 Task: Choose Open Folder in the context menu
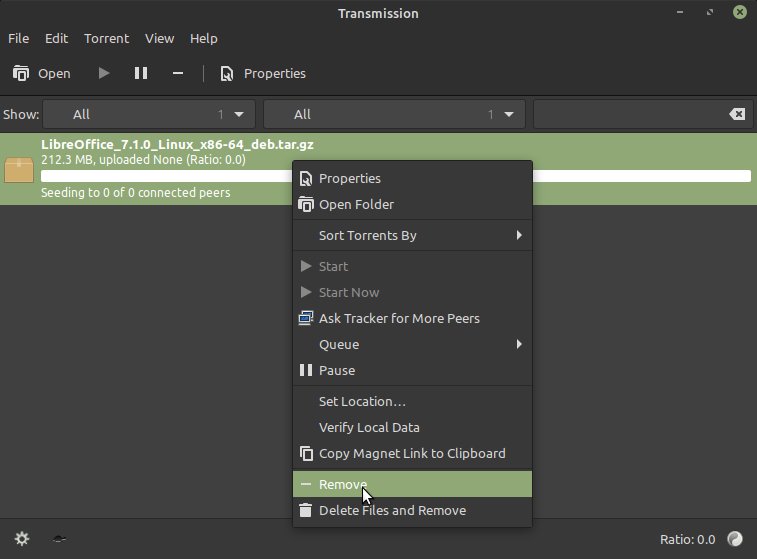pyautogui.click(x=412, y=205)
